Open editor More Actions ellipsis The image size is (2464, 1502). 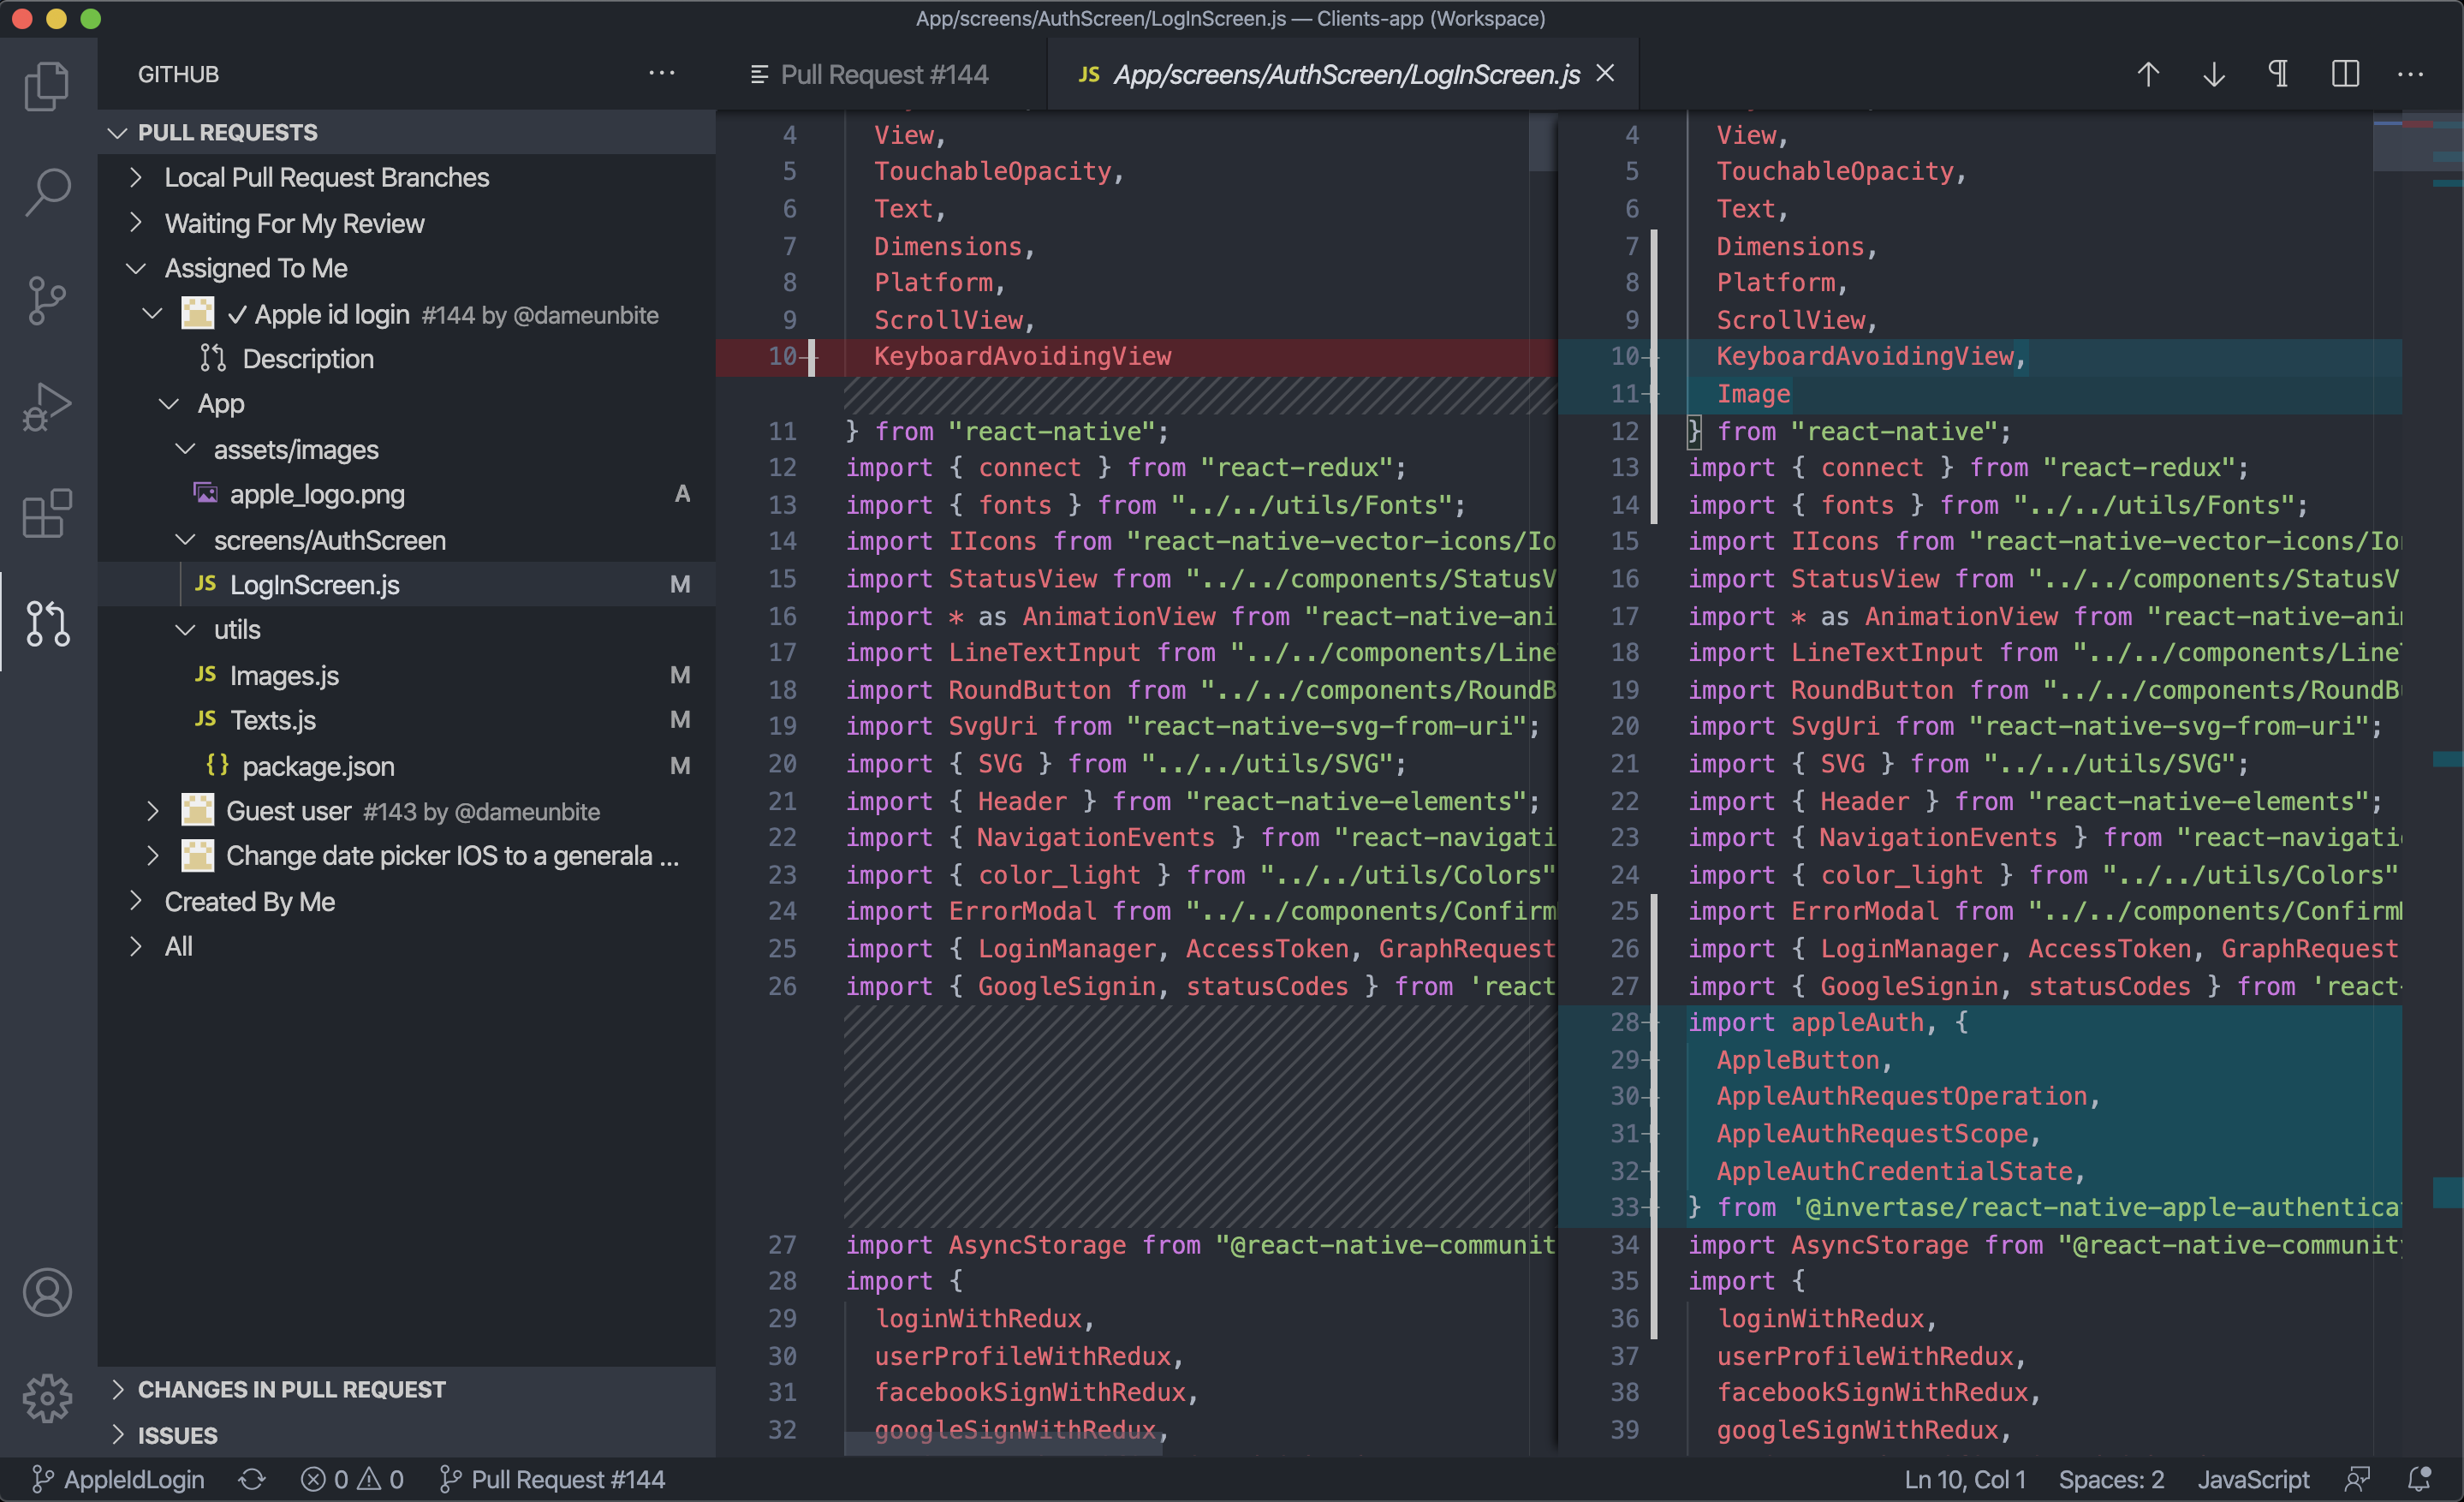coord(2411,74)
